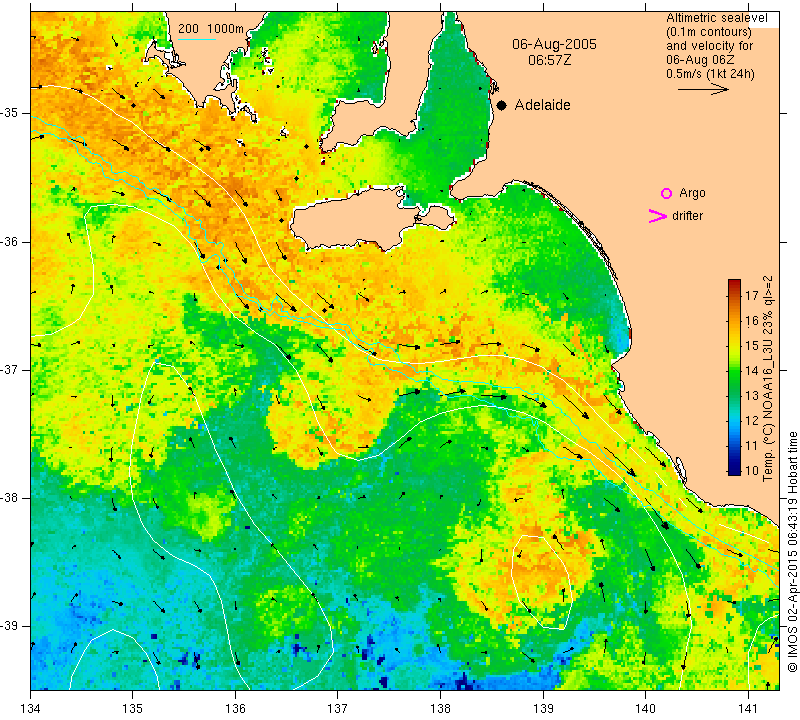The image size is (800, 720).
Task: Click the longitude label 138
Action: click(x=440, y=708)
